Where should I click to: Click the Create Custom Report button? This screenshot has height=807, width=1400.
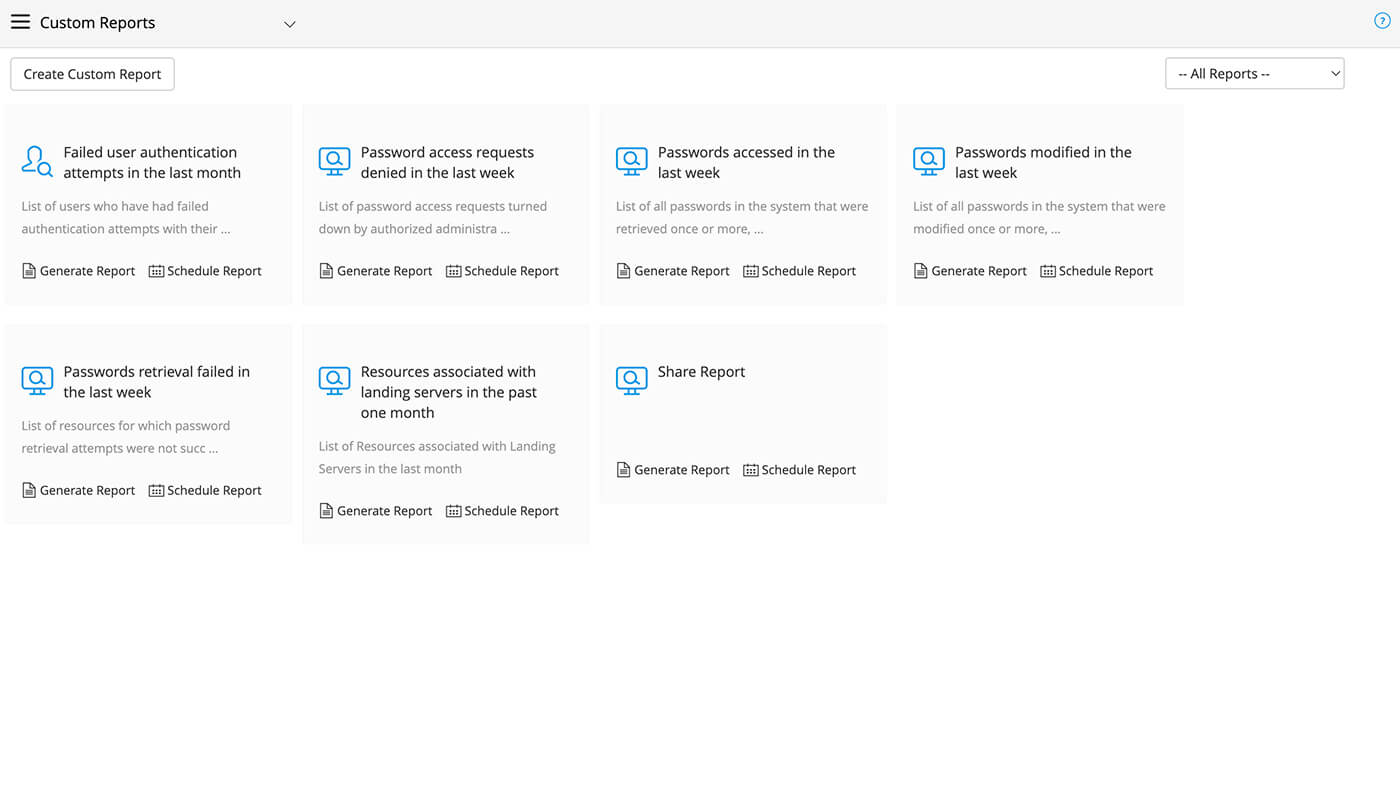pyautogui.click(x=92, y=74)
